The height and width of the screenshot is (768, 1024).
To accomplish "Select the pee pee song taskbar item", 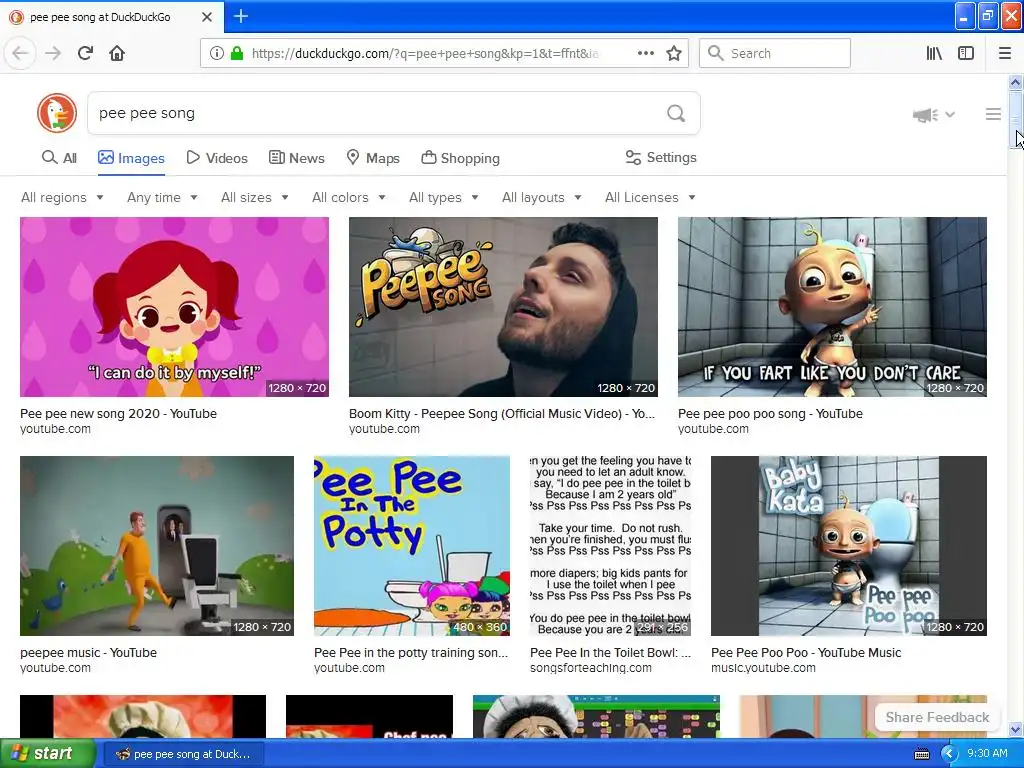I will point(184,754).
